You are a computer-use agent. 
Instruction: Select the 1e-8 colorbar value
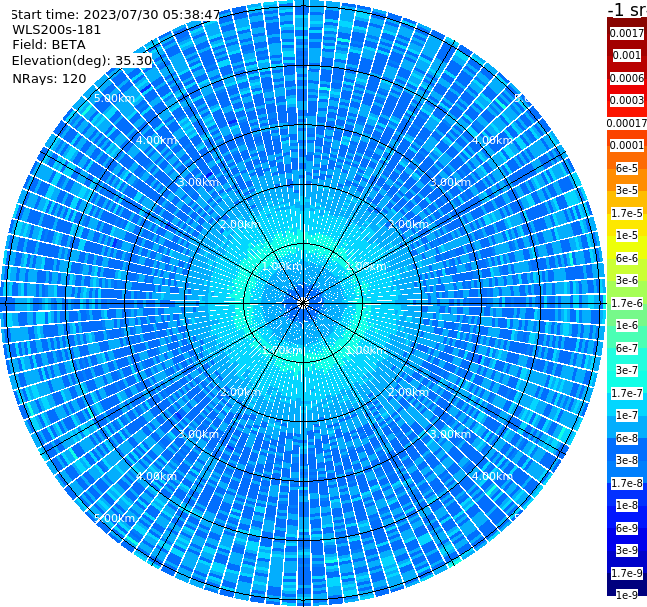click(627, 505)
